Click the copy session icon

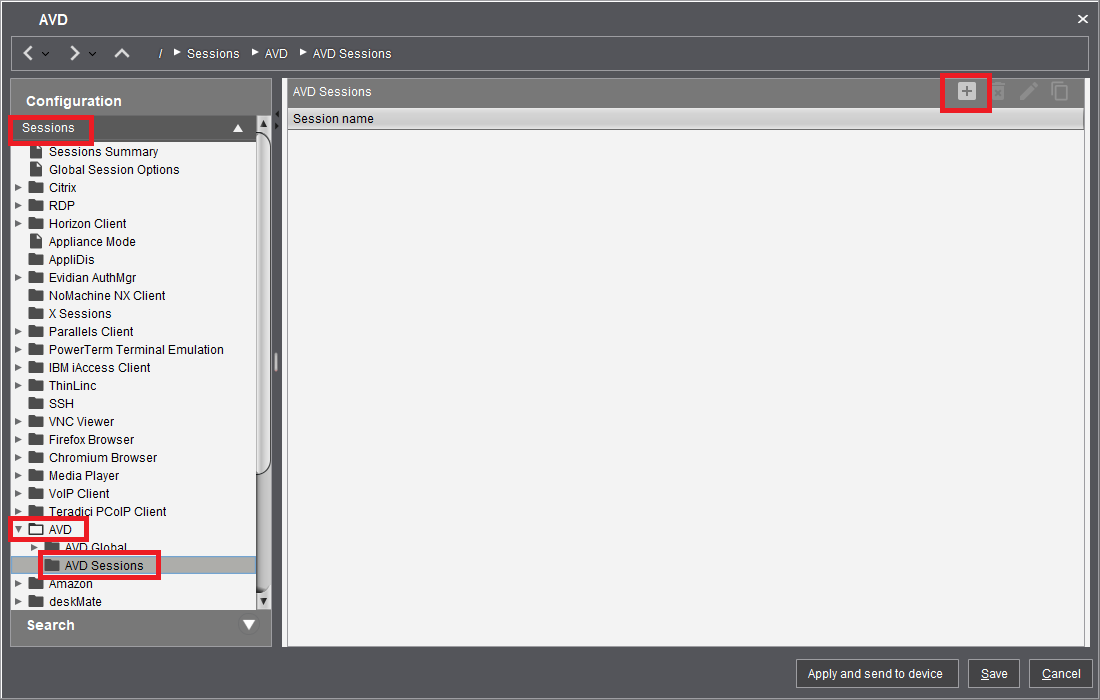coord(1060,92)
